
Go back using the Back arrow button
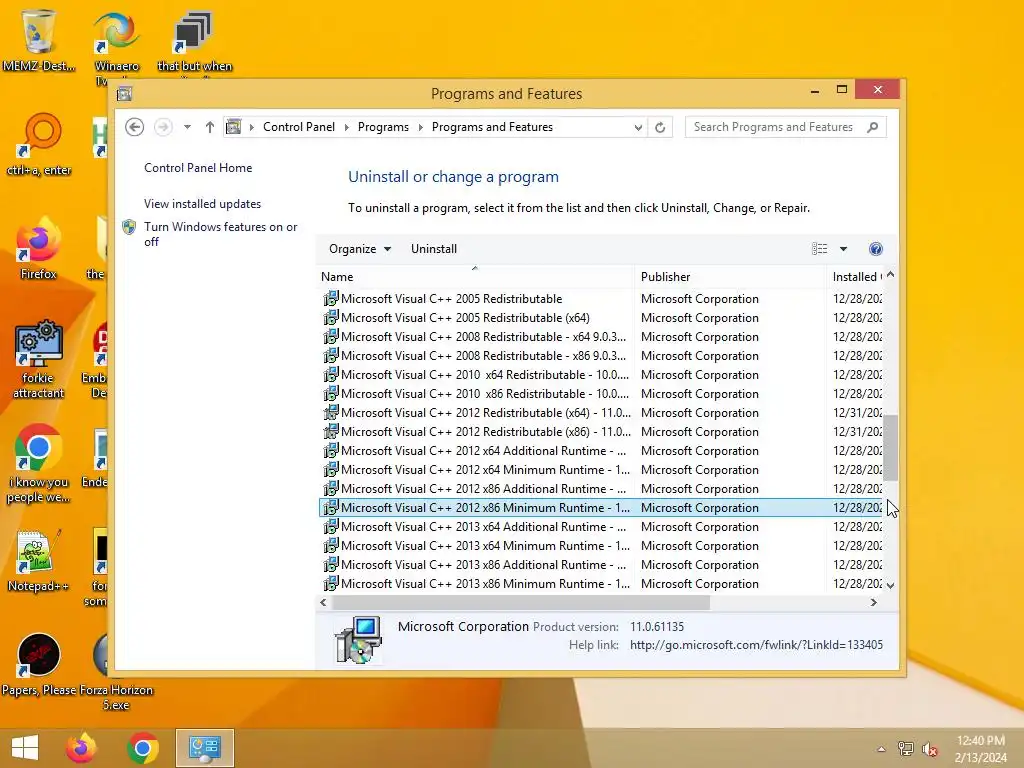pos(135,127)
